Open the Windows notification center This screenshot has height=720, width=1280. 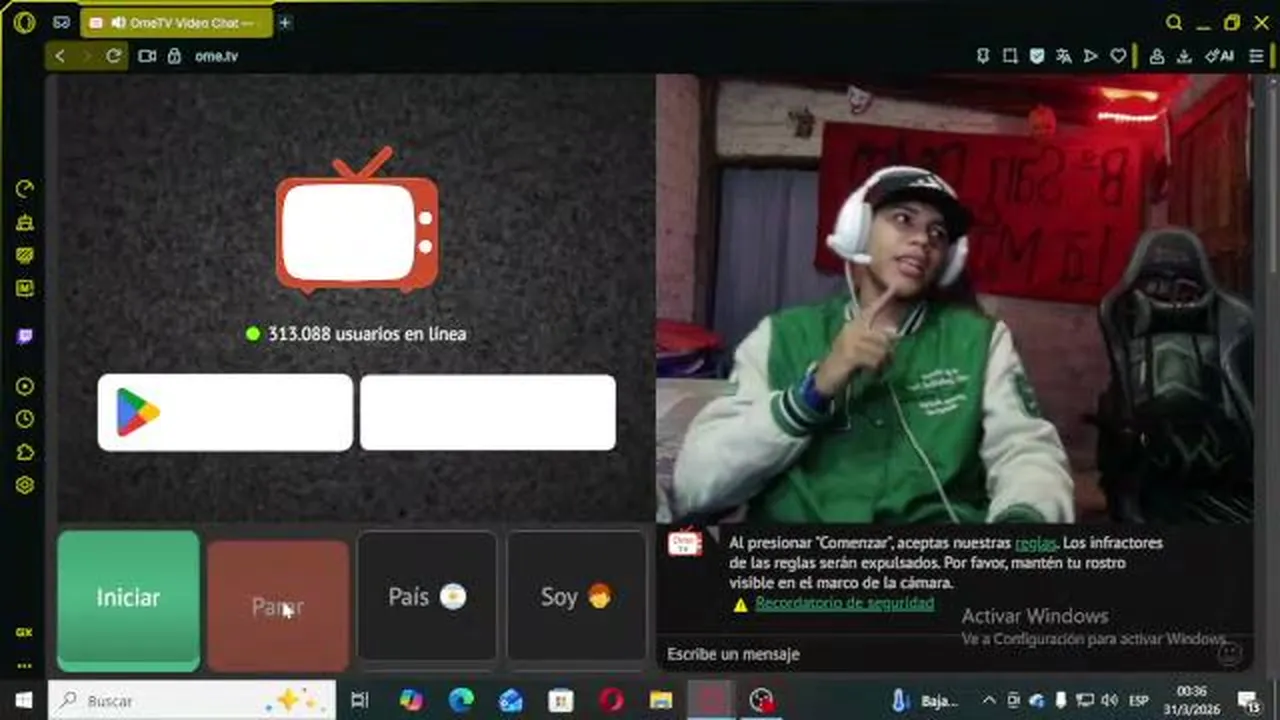pos(1248,700)
